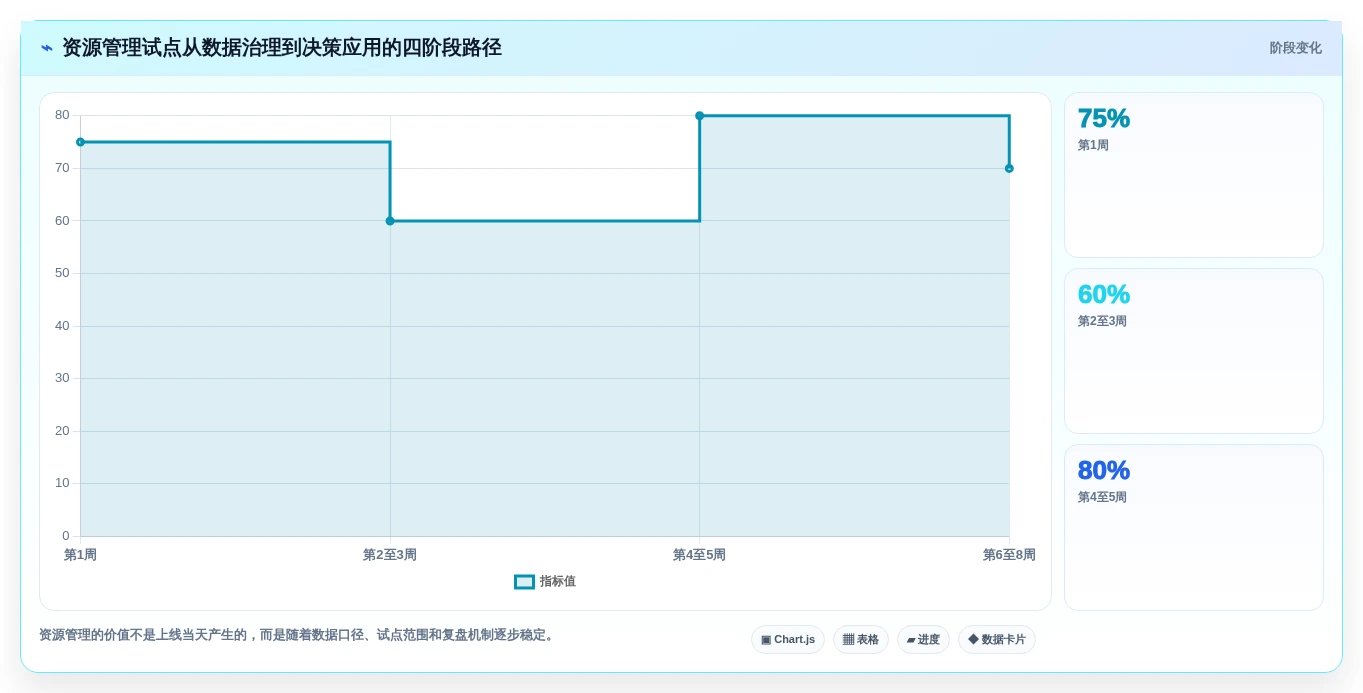
Task: Click the 80% value card
Action: pos(1194,527)
